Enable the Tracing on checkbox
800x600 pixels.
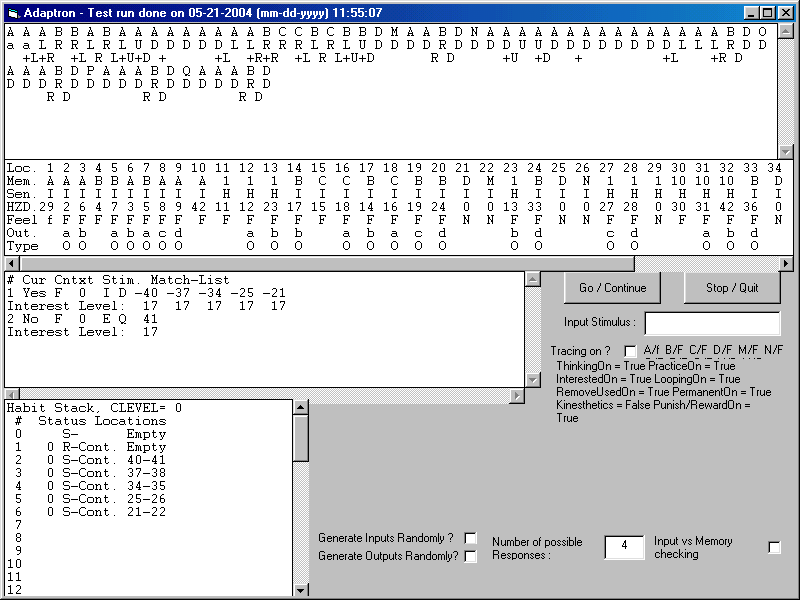tap(631, 351)
